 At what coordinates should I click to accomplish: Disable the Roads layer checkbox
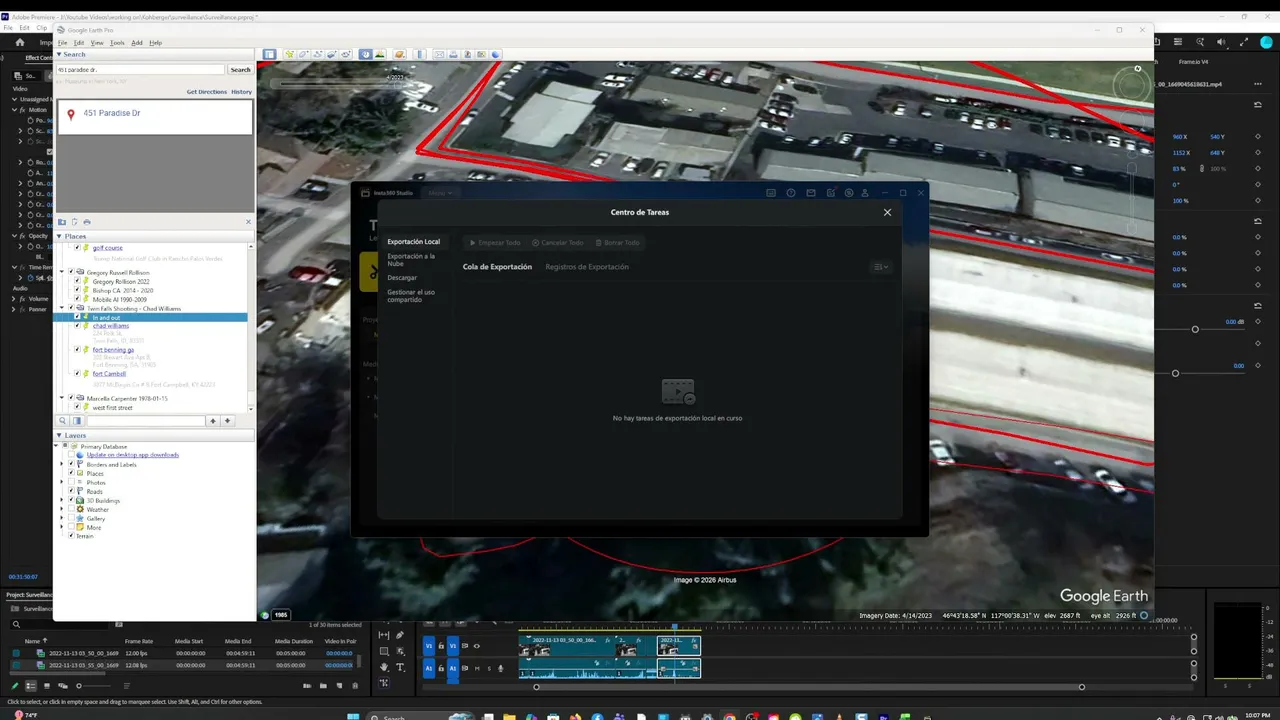(71, 492)
